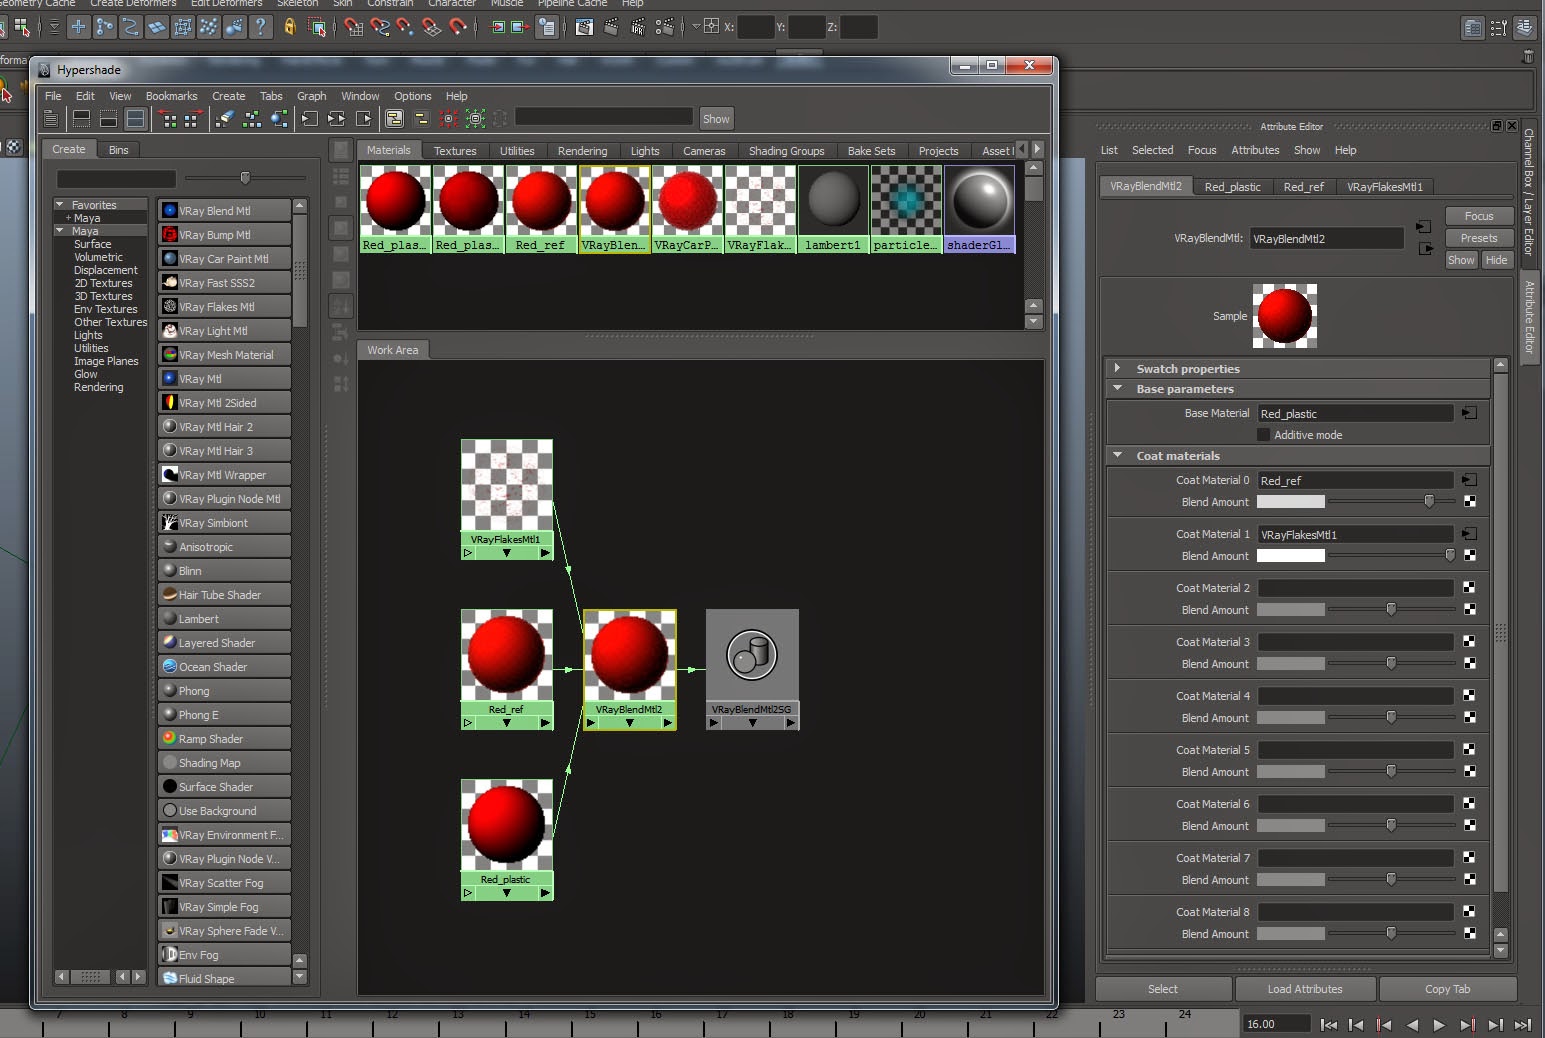The image size is (1545, 1038).
Task: Go to start of playback range
Action: coord(1328,1024)
